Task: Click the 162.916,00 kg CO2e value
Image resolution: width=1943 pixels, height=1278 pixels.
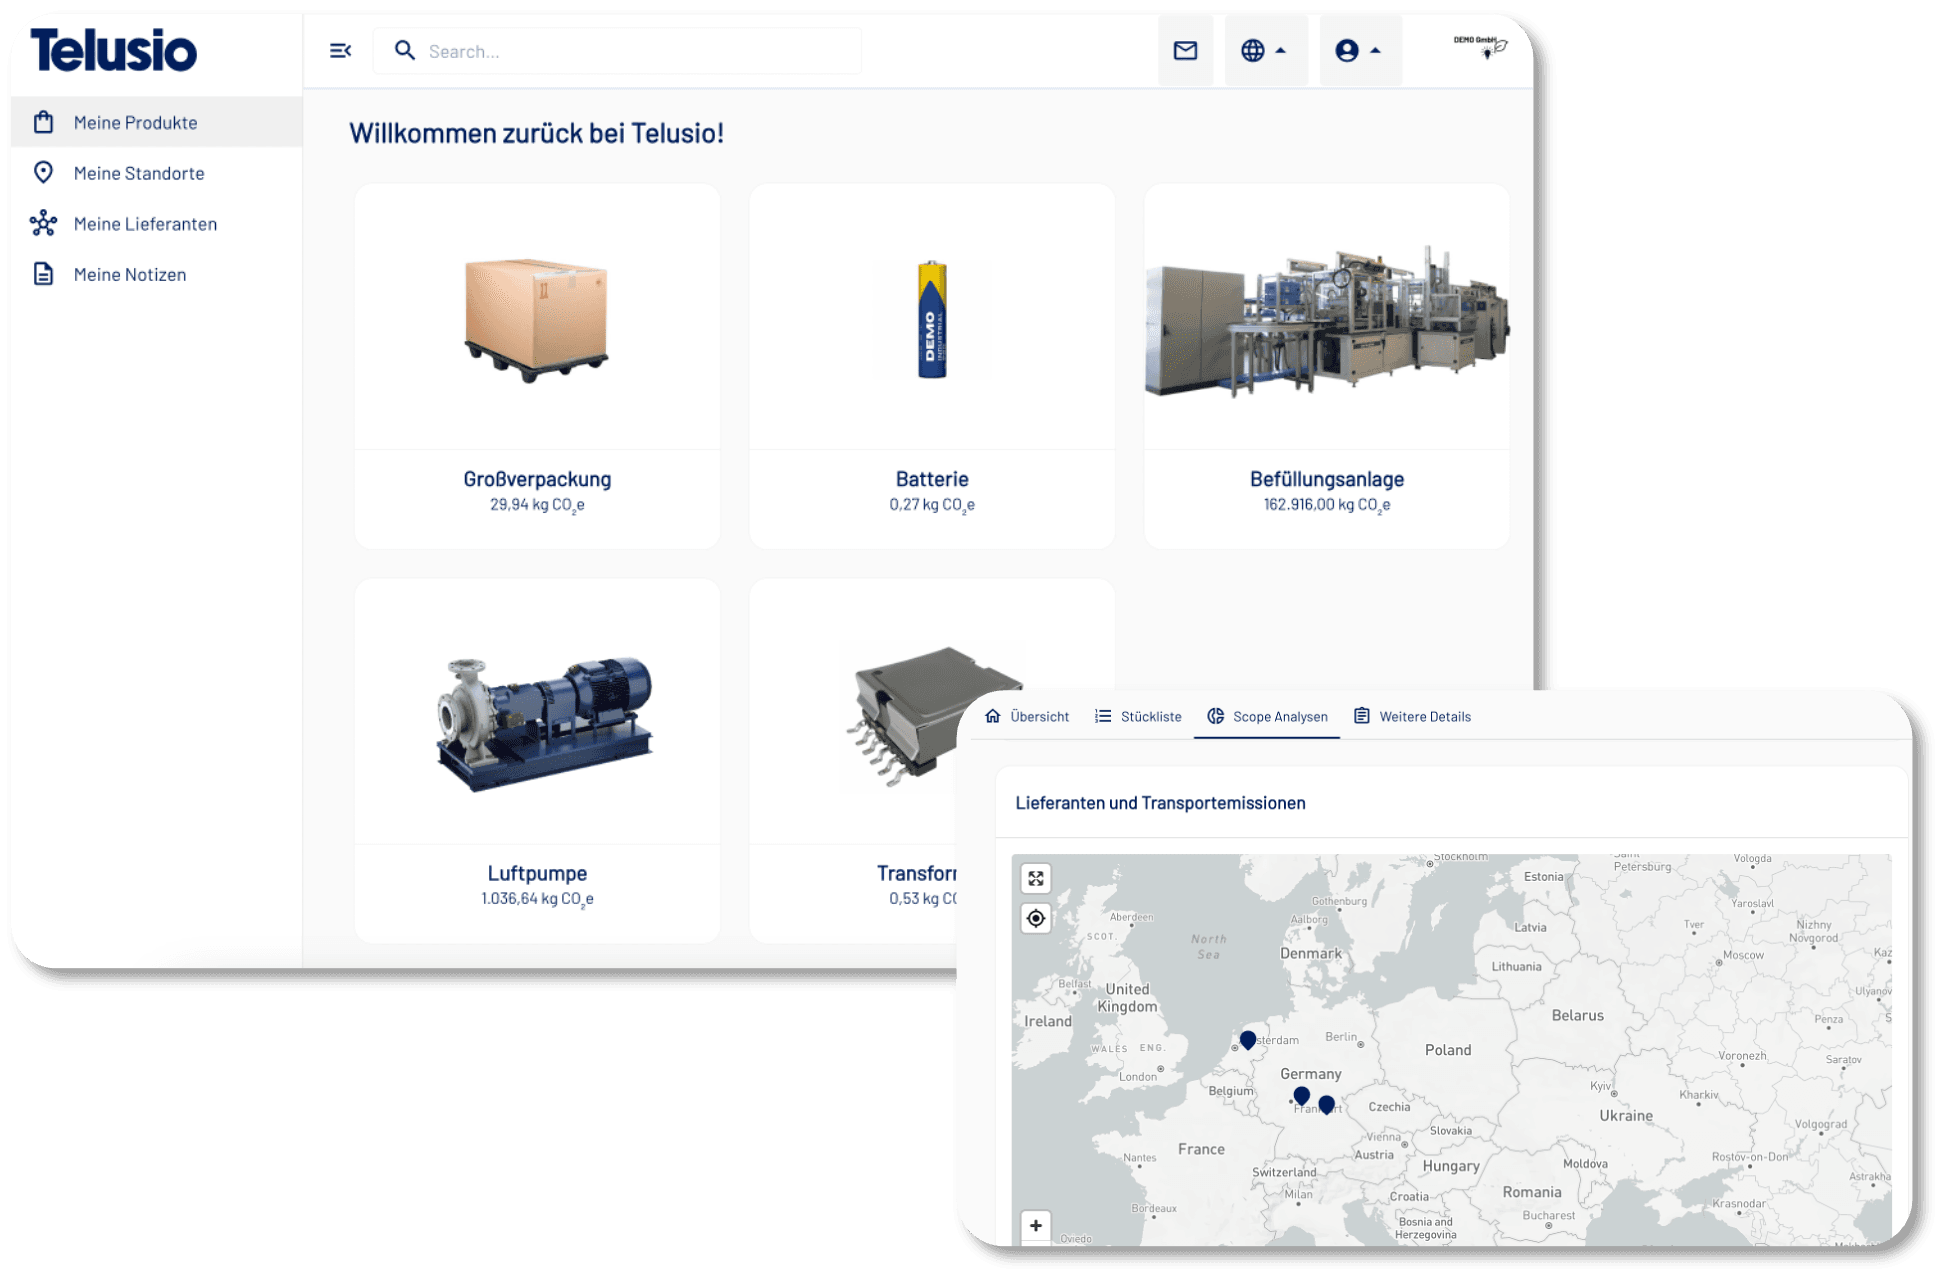Action: coord(1327,505)
